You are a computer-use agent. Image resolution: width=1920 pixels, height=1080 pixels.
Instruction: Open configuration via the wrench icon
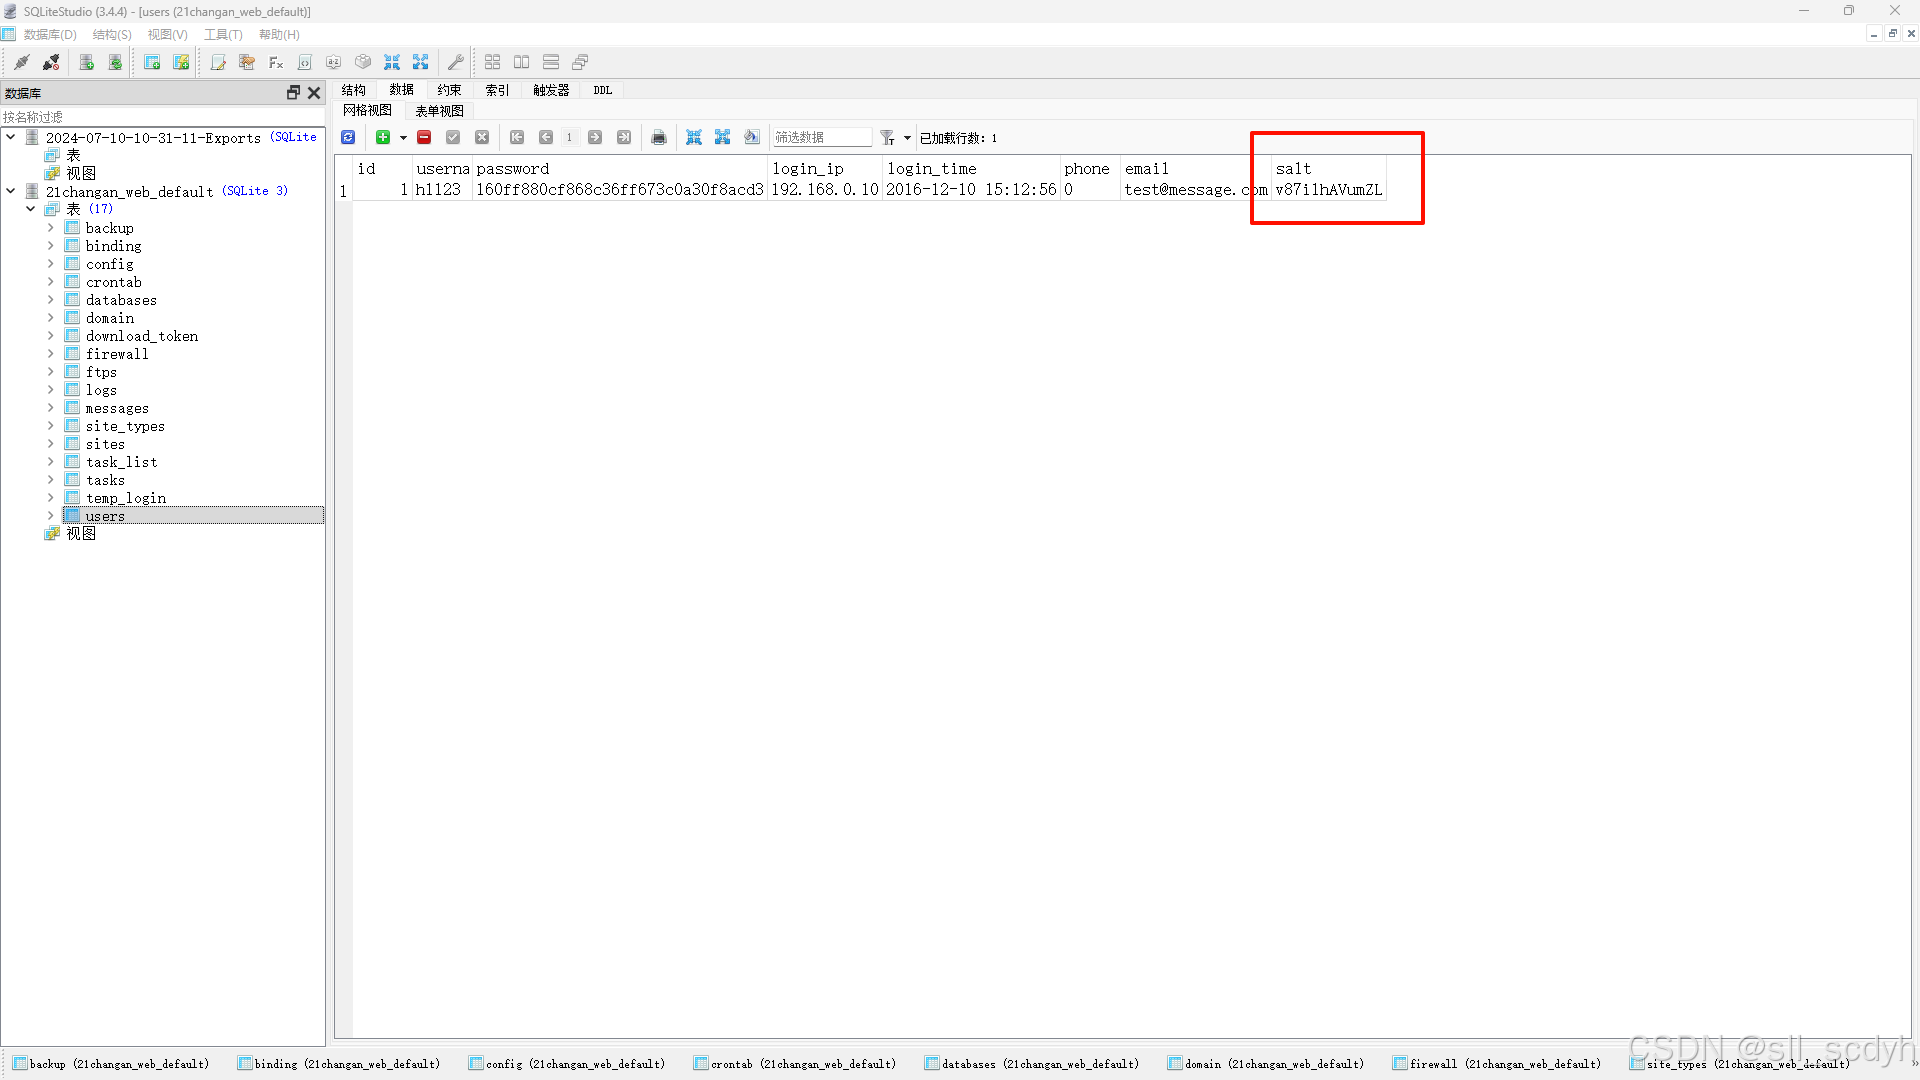tap(455, 62)
